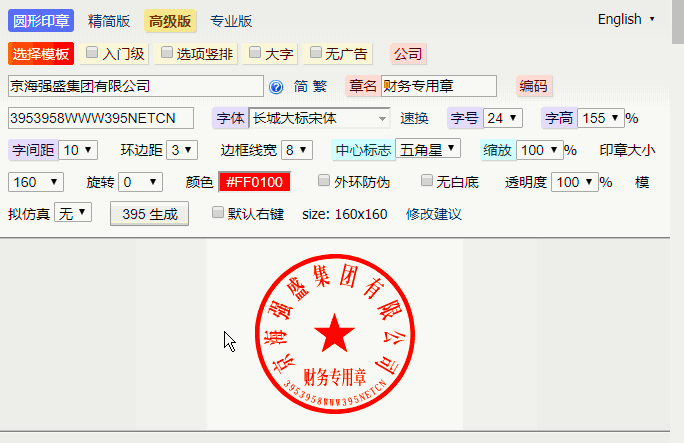
Task: Switch to 高级版 tab
Action: point(170,21)
